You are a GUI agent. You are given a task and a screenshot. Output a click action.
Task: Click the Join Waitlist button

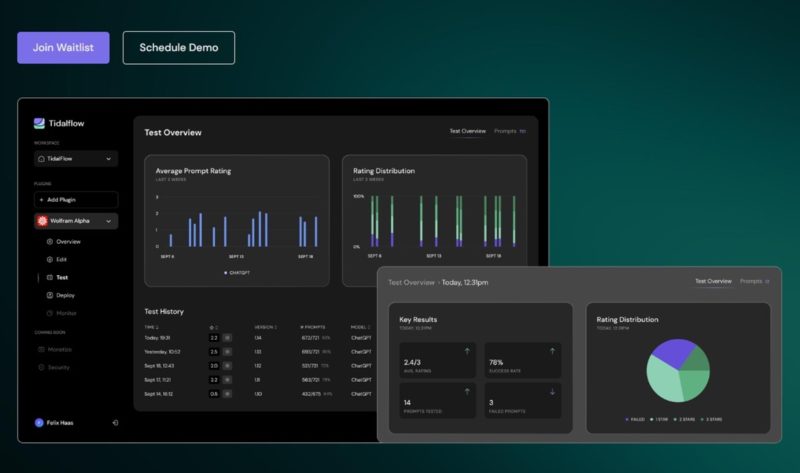(63, 47)
